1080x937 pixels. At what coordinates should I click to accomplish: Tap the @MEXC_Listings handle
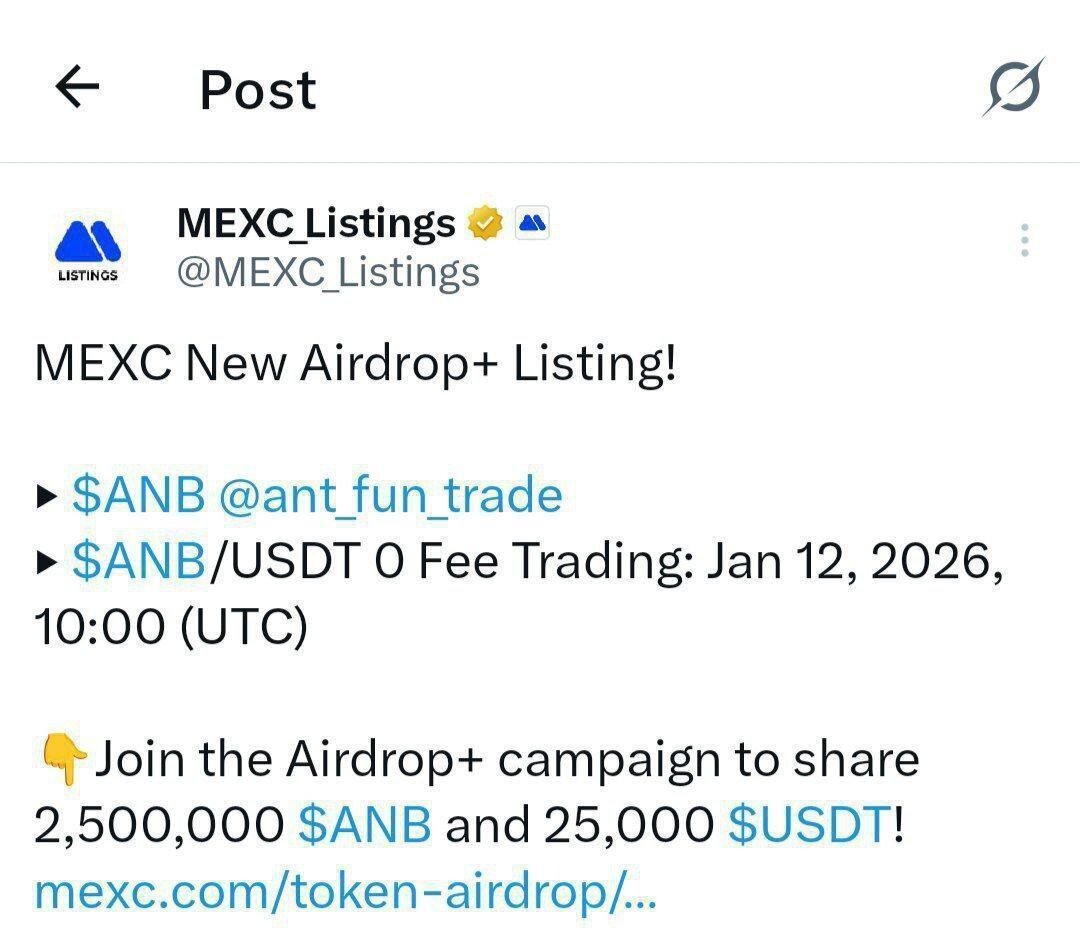pos(328,272)
